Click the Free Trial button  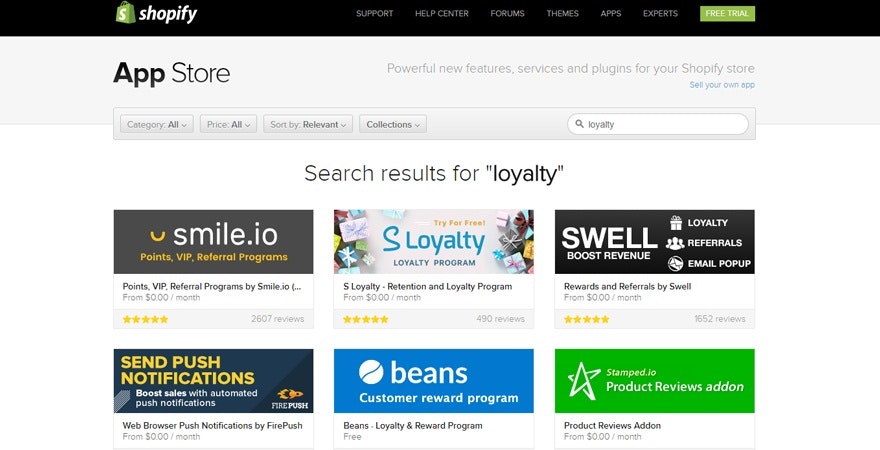click(x=728, y=14)
